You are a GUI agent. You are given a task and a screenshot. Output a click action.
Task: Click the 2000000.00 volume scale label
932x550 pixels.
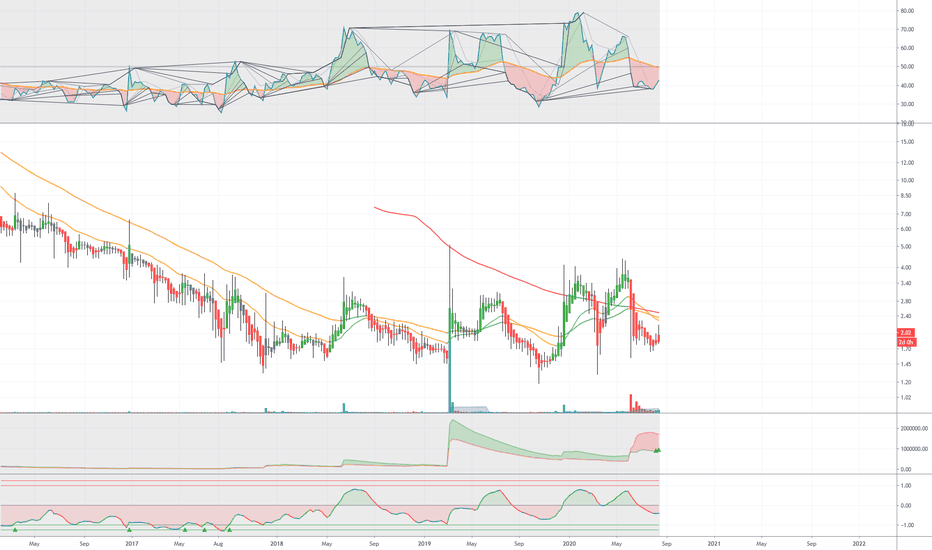tap(914, 428)
